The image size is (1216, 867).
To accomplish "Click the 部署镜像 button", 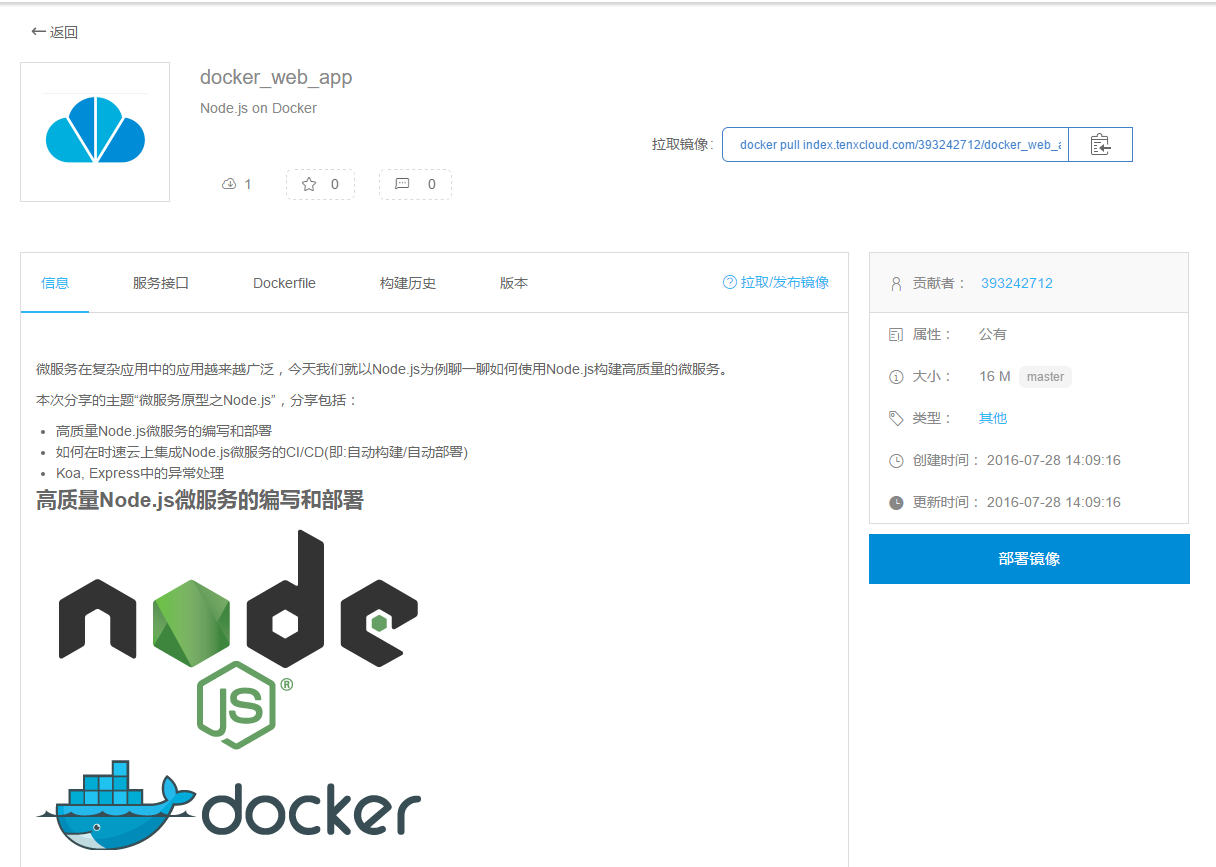I will coord(1028,558).
